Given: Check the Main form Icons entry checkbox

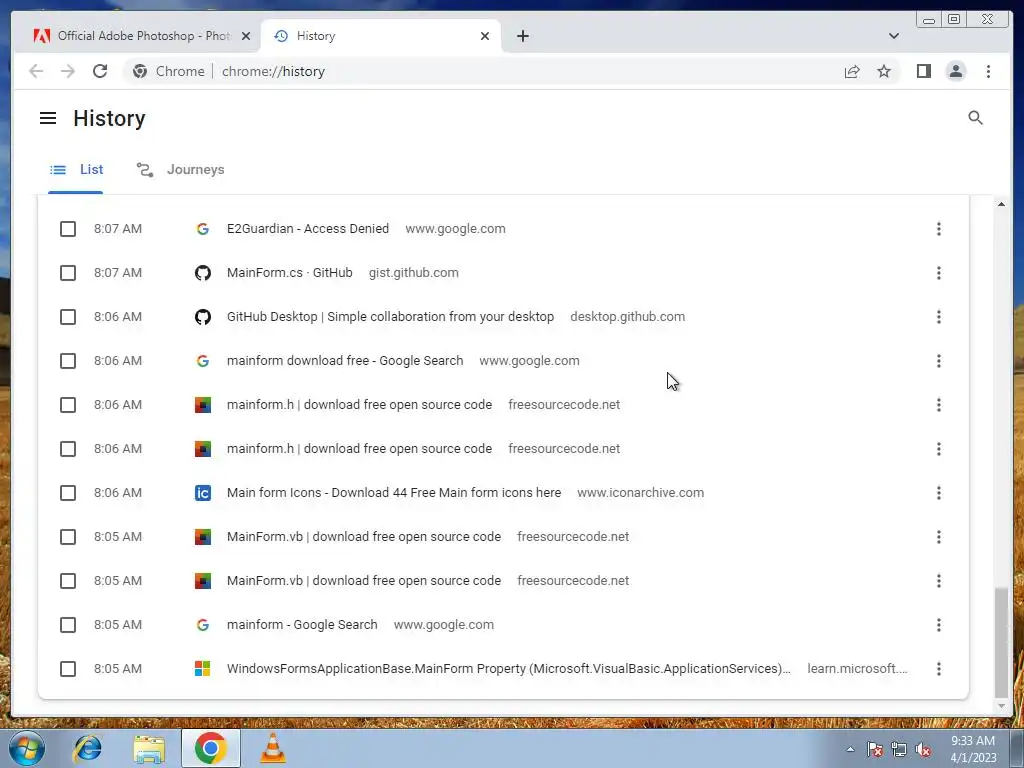Looking at the screenshot, I should point(68,493).
